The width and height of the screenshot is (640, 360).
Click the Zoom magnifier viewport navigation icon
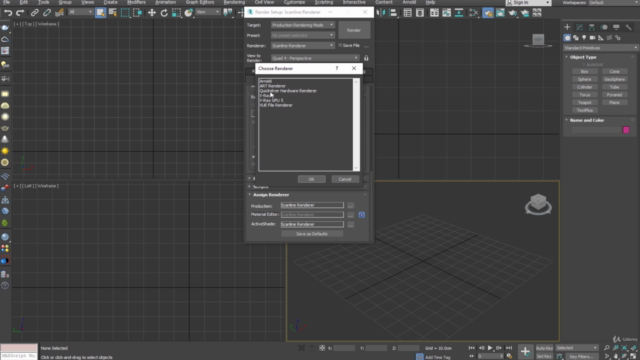pyautogui.click(x=607, y=348)
